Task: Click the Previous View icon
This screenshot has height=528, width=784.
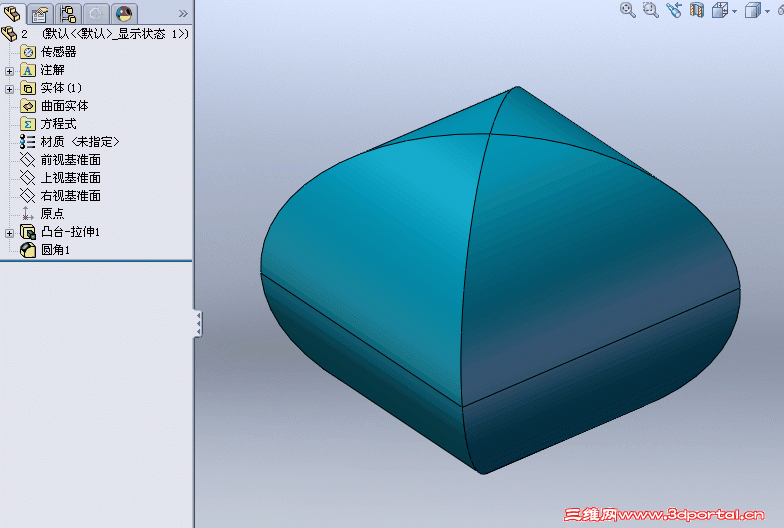Action: click(x=674, y=10)
